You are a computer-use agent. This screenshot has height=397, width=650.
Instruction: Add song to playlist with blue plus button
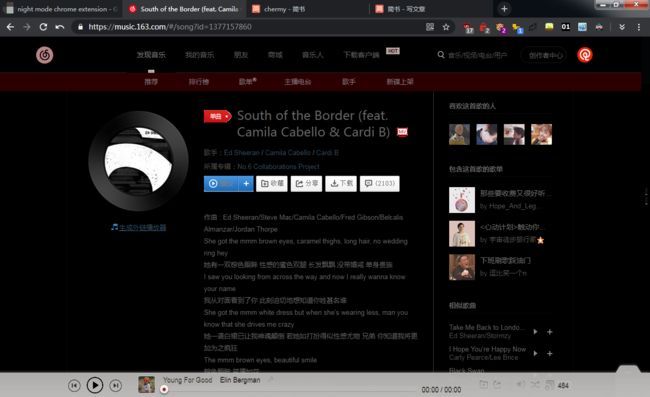(246, 184)
